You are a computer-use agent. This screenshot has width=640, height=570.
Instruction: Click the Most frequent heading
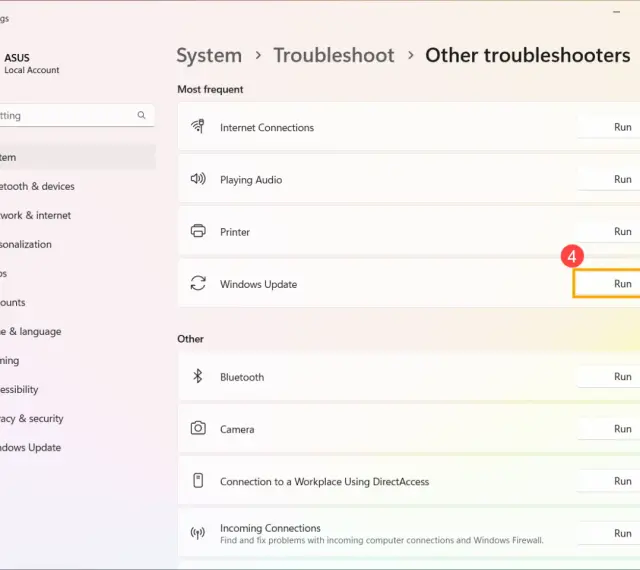click(210, 89)
